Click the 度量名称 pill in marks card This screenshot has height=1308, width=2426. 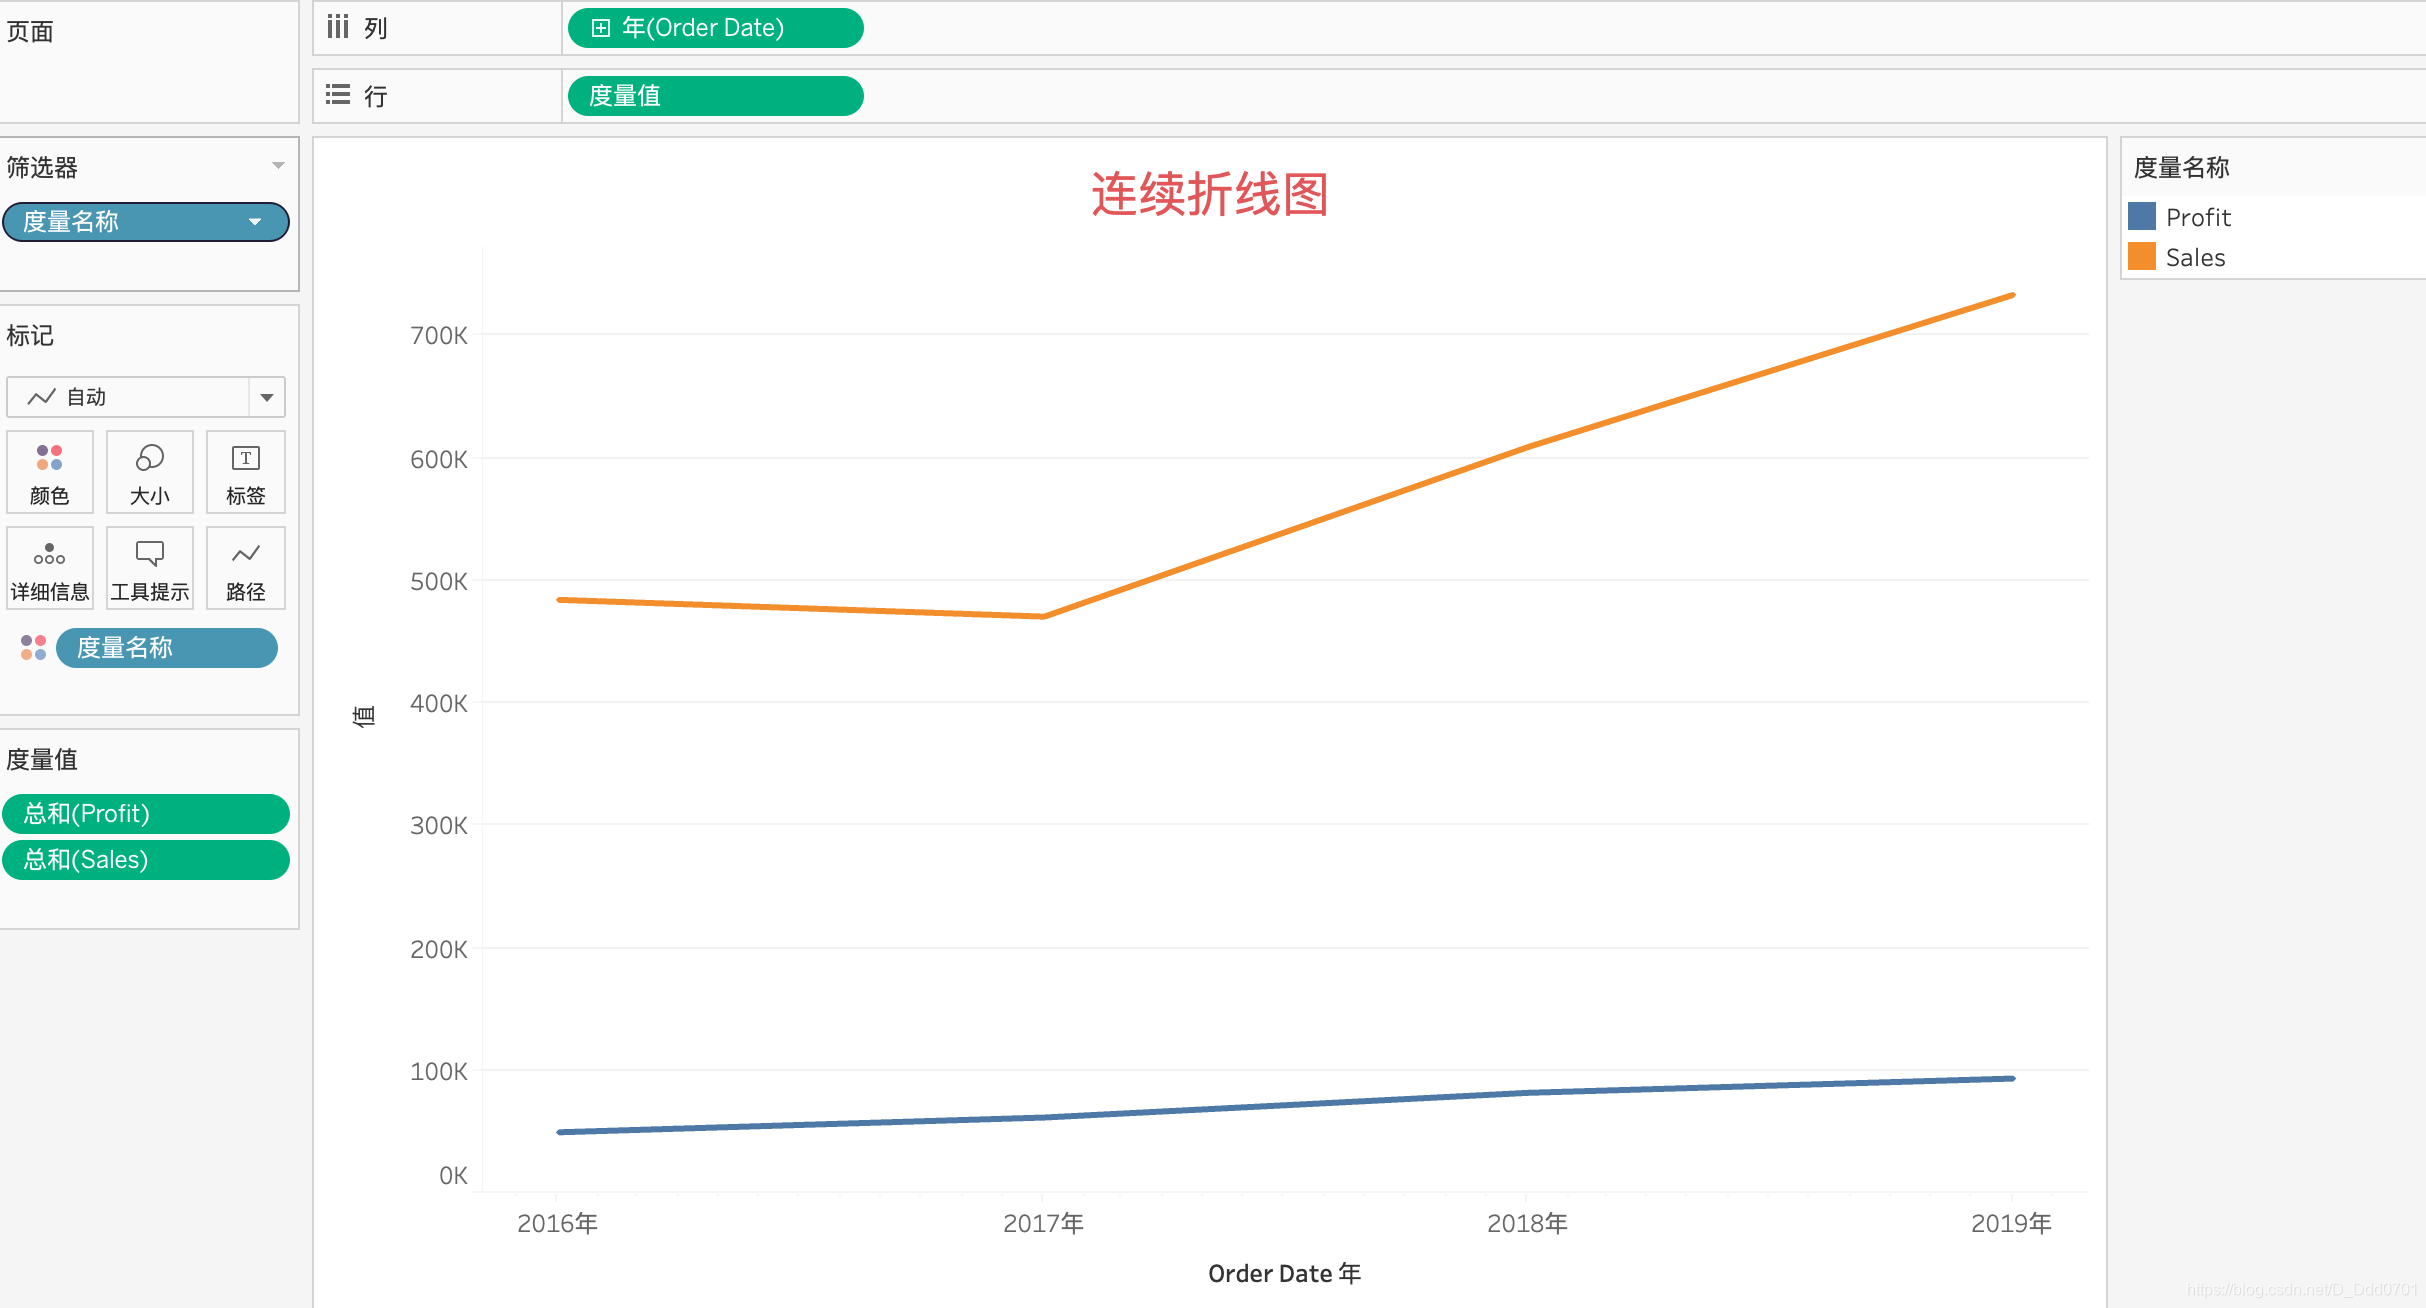click(x=166, y=647)
